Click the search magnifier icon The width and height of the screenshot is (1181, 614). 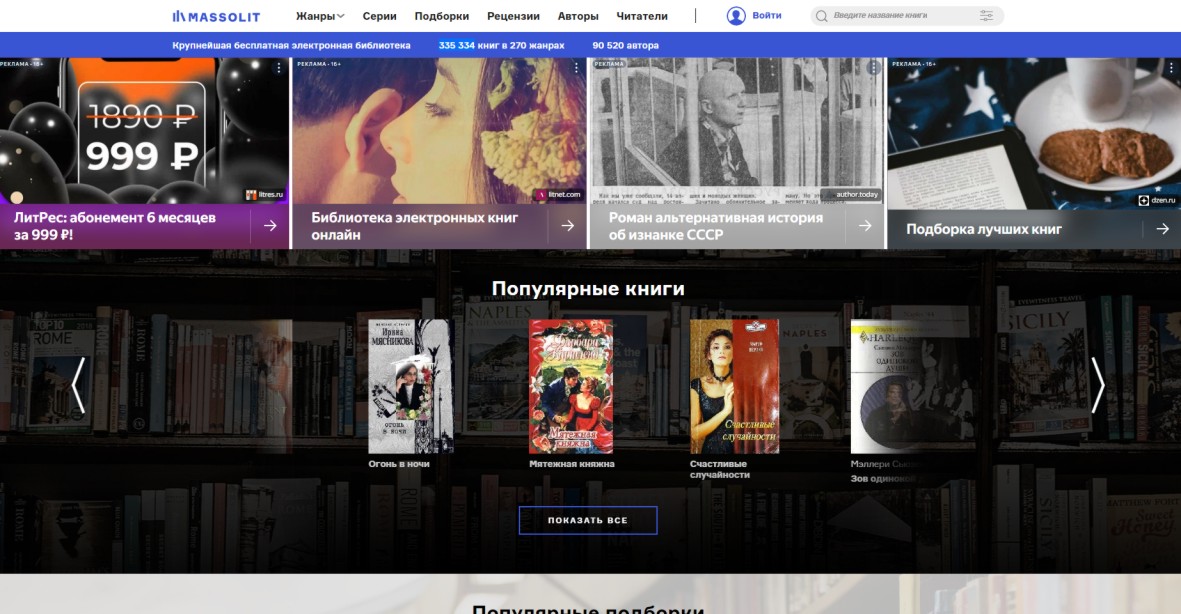[x=821, y=16]
